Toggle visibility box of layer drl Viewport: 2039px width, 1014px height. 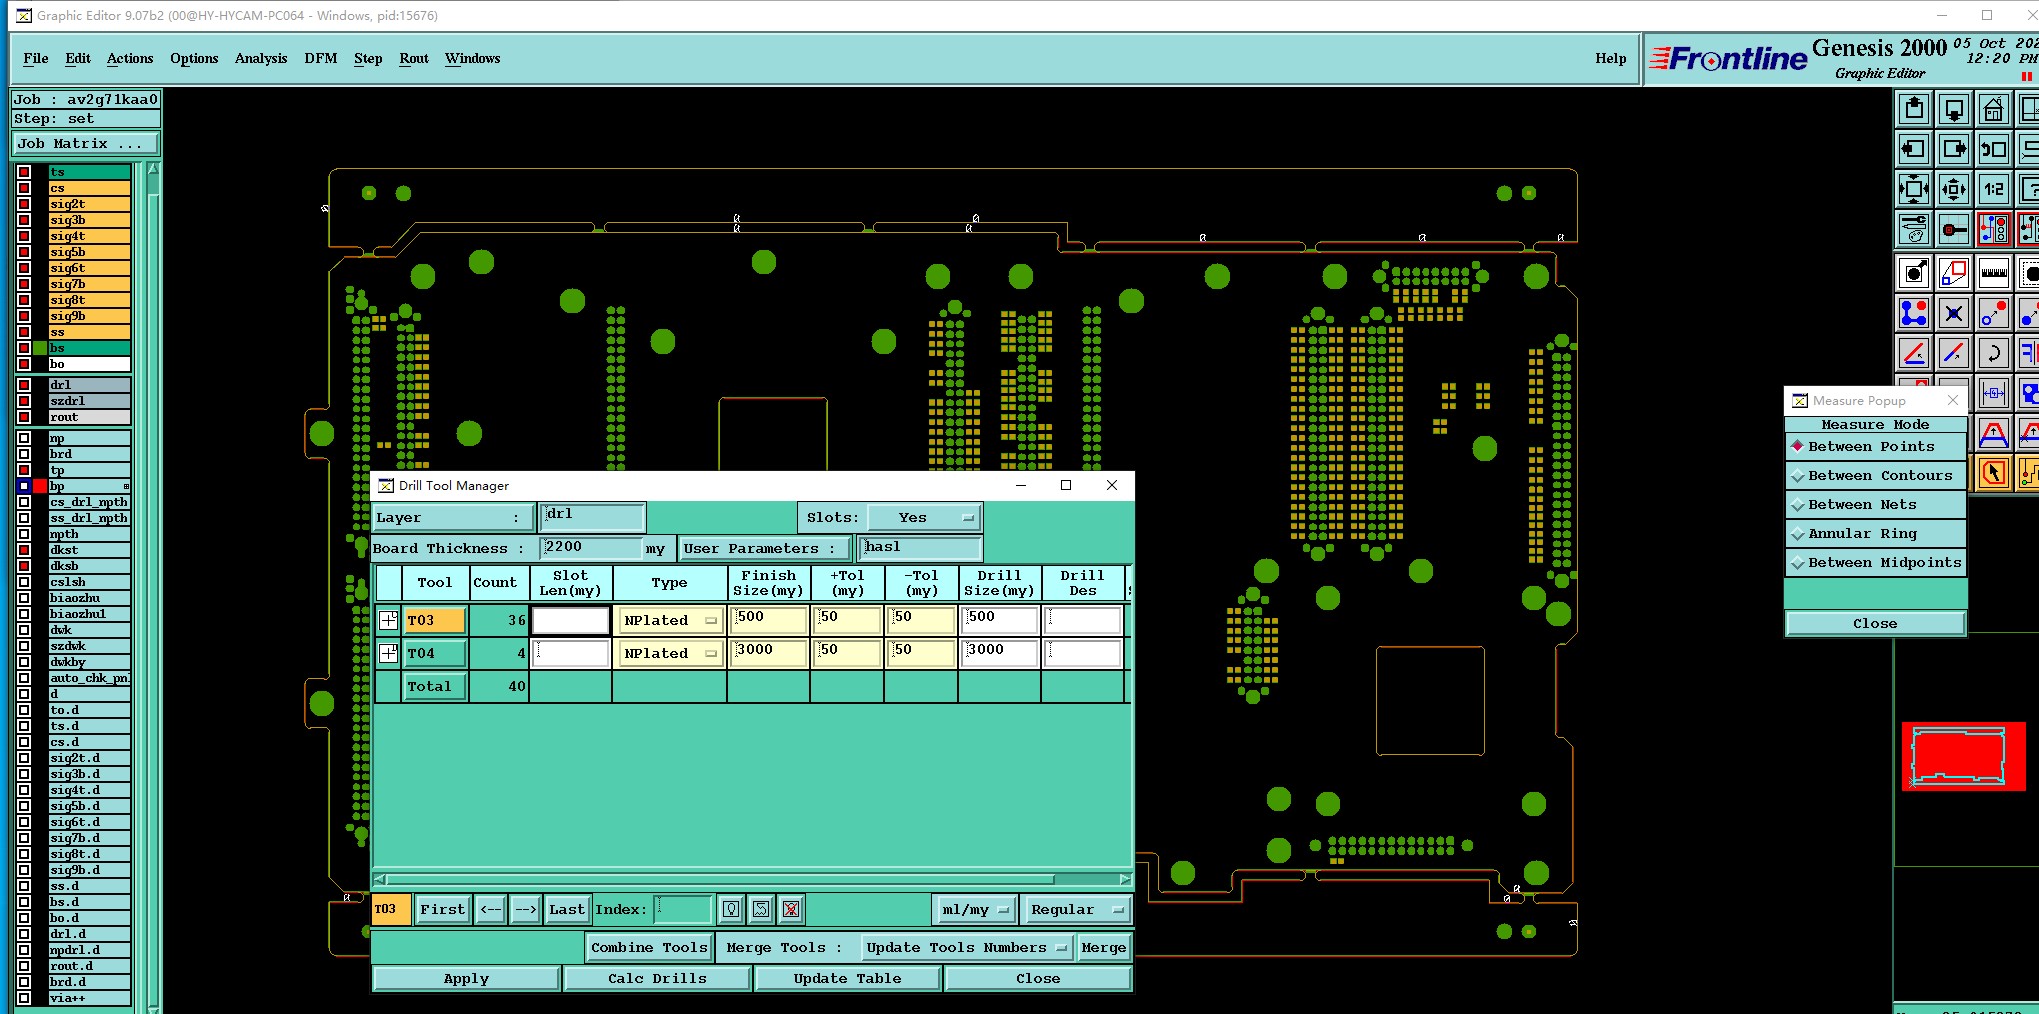pos(24,385)
